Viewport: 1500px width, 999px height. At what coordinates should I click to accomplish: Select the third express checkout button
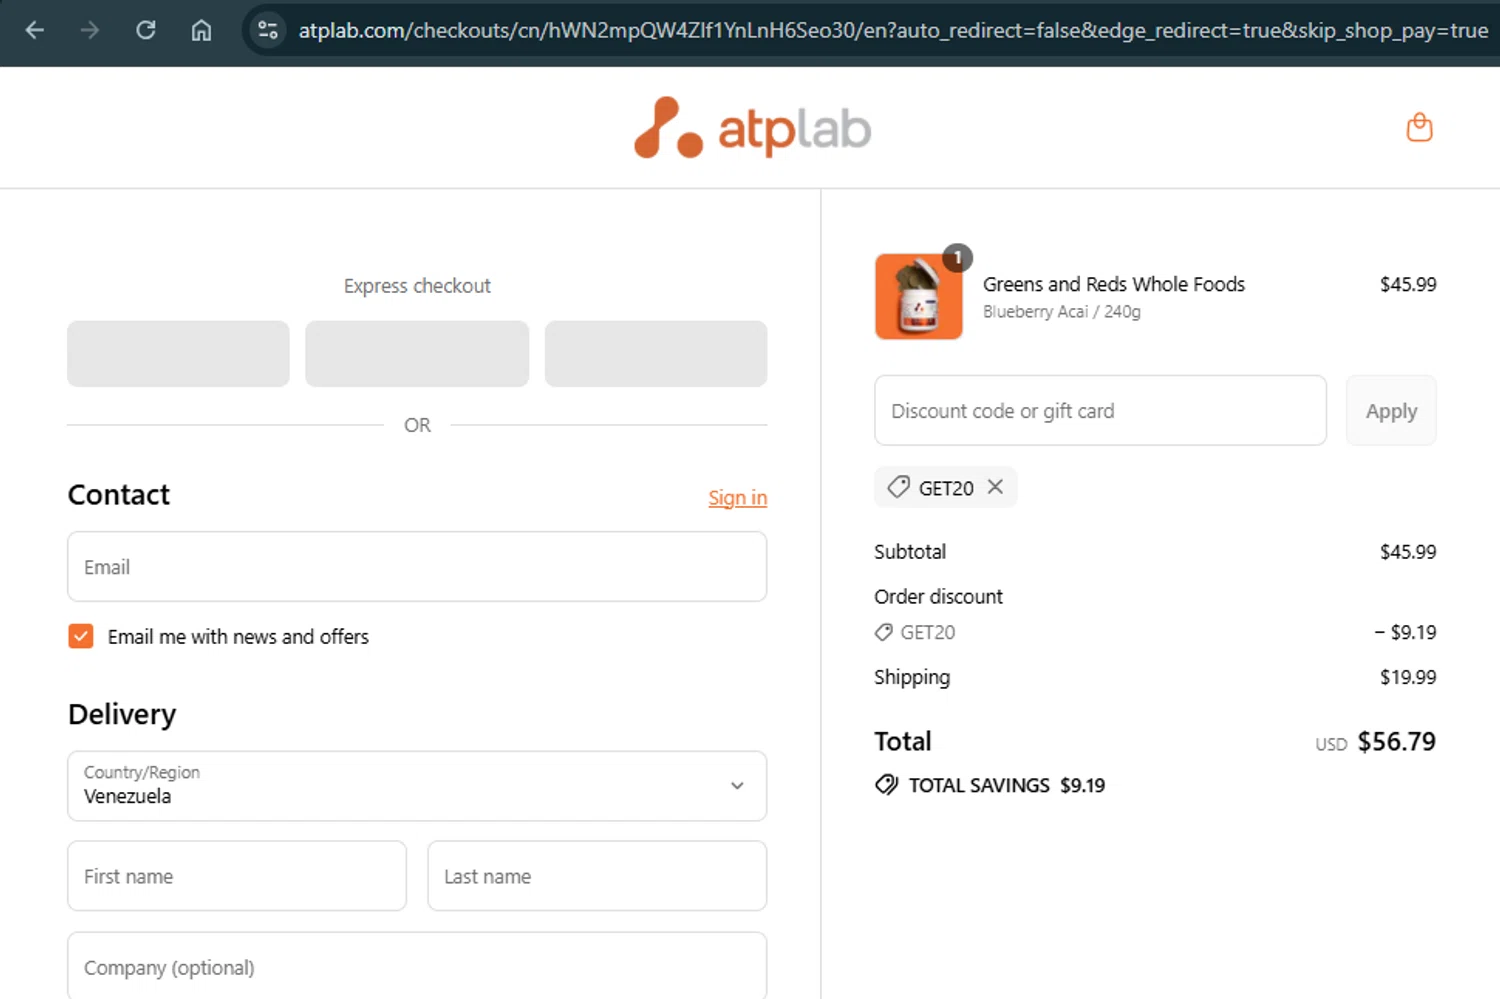[656, 353]
